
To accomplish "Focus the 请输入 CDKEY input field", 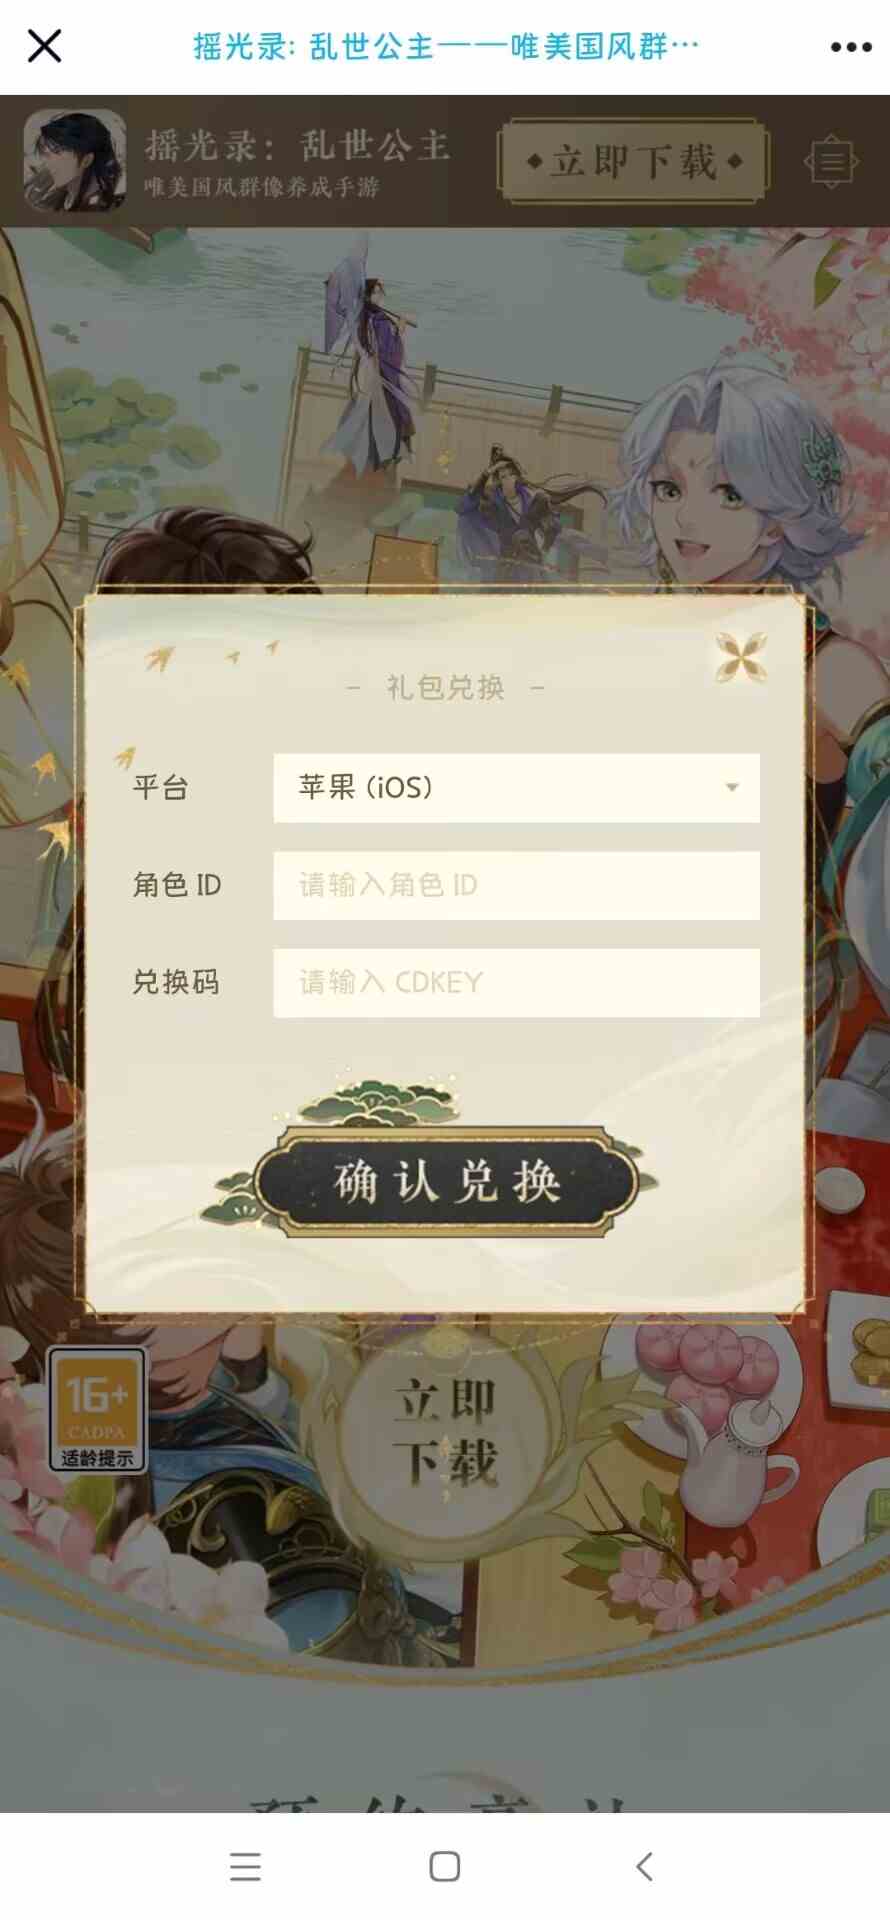I will [516, 982].
